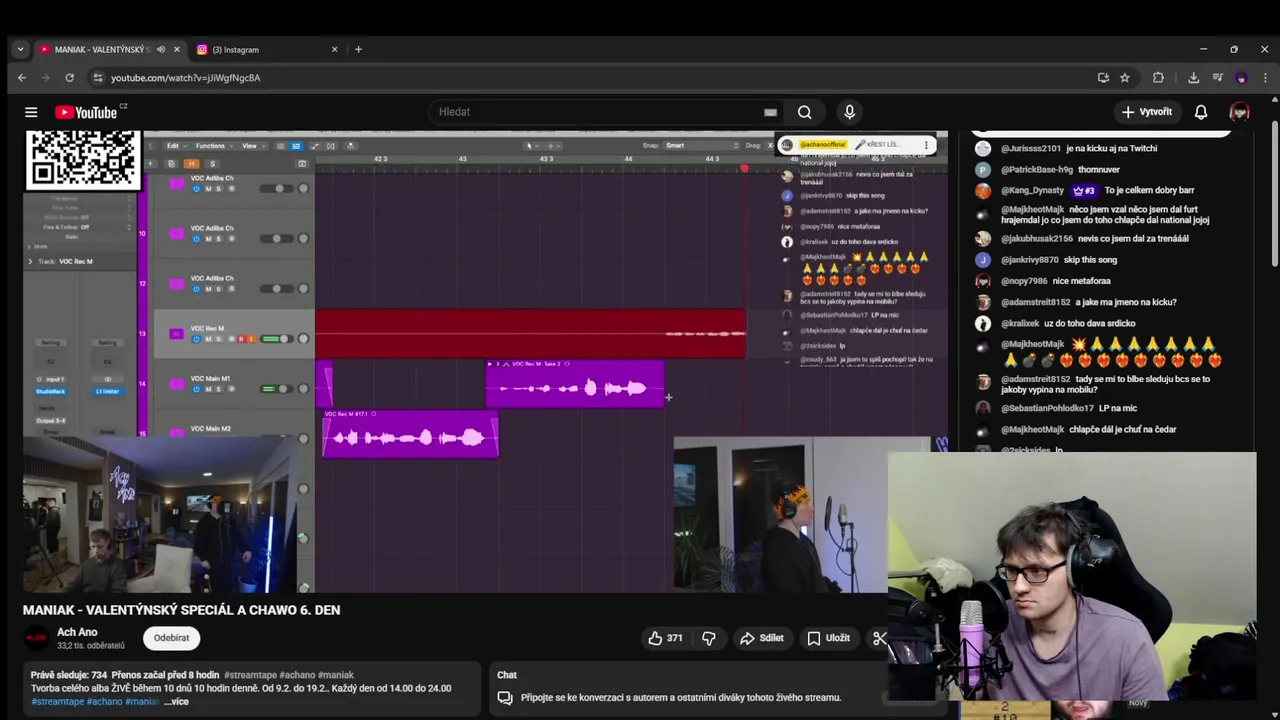This screenshot has height=720, width=1280.
Task: Open pinned chat message options dots
Action: click(x=926, y=145)
